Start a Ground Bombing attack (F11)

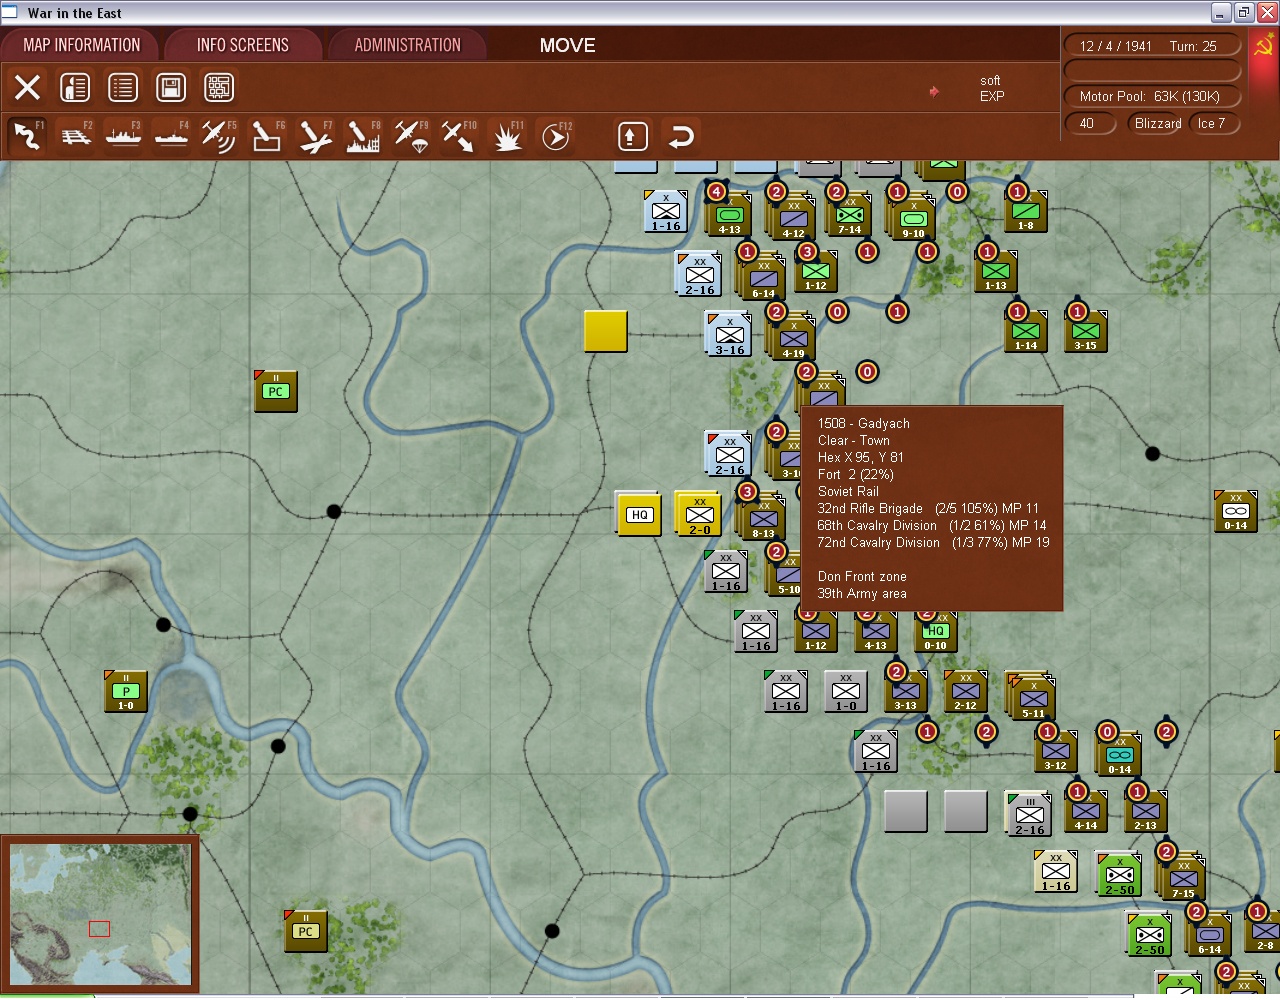pyautogui.click(x=507, y=135)
